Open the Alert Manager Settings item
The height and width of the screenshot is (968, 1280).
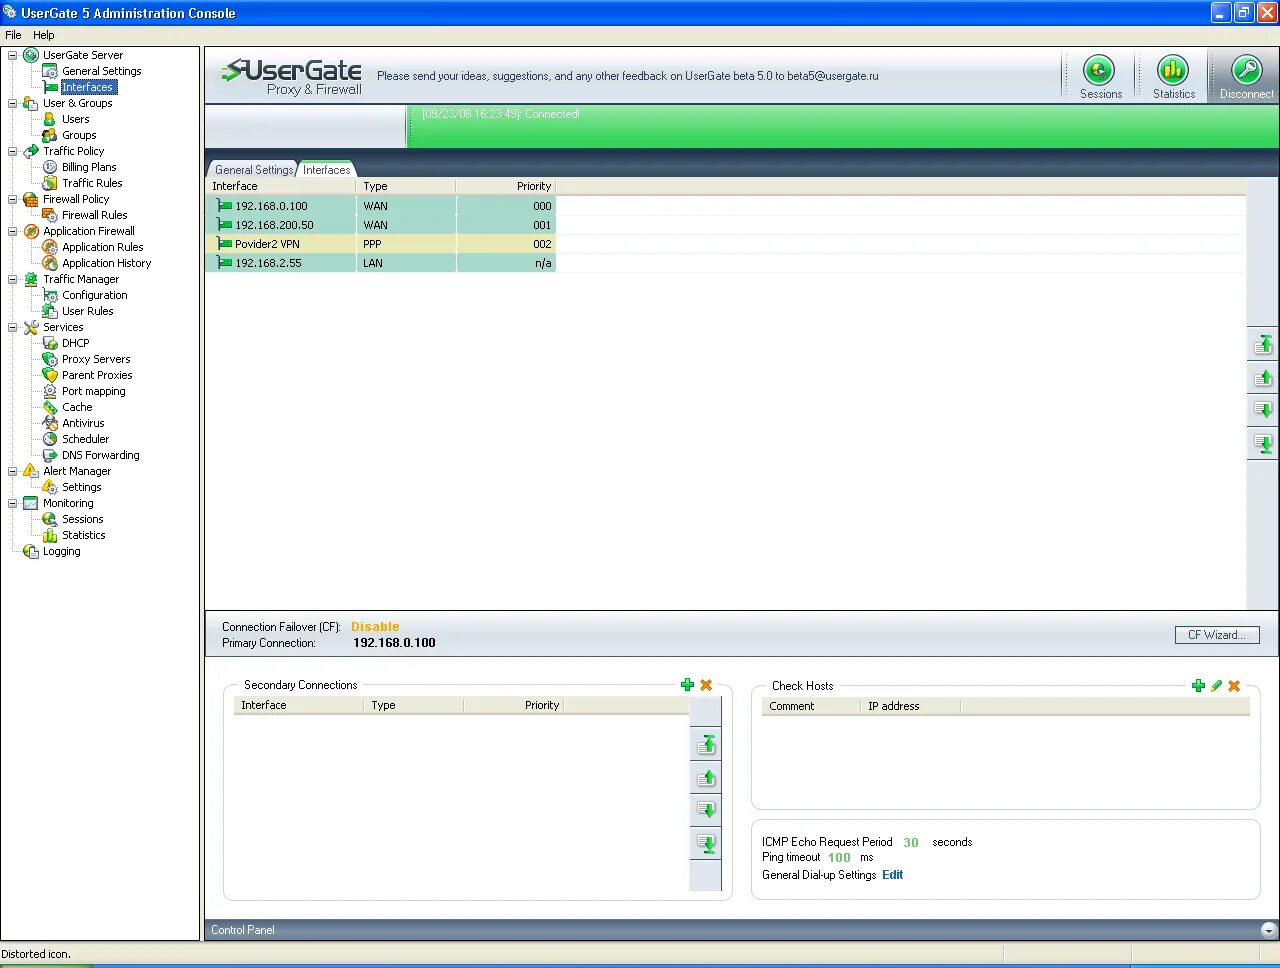coord(81,487)
